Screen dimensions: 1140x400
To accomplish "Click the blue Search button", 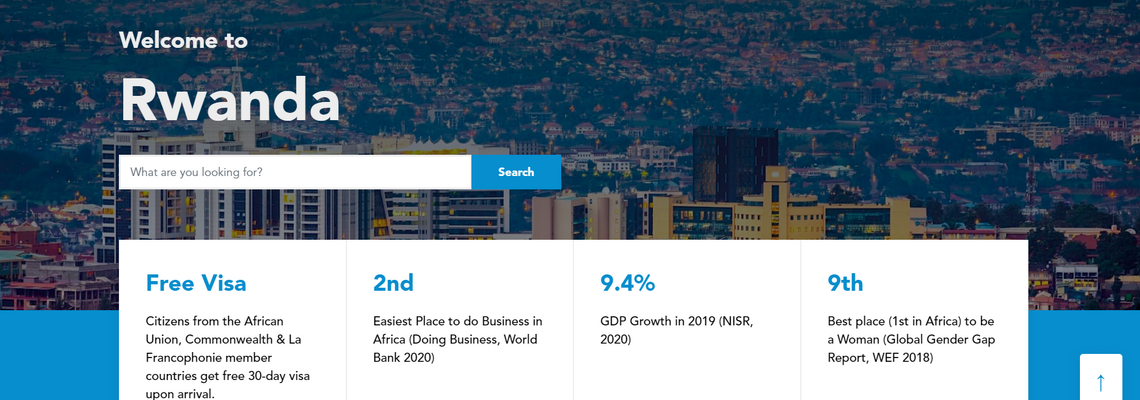I will pyautogui.click(x=516, y=172).
